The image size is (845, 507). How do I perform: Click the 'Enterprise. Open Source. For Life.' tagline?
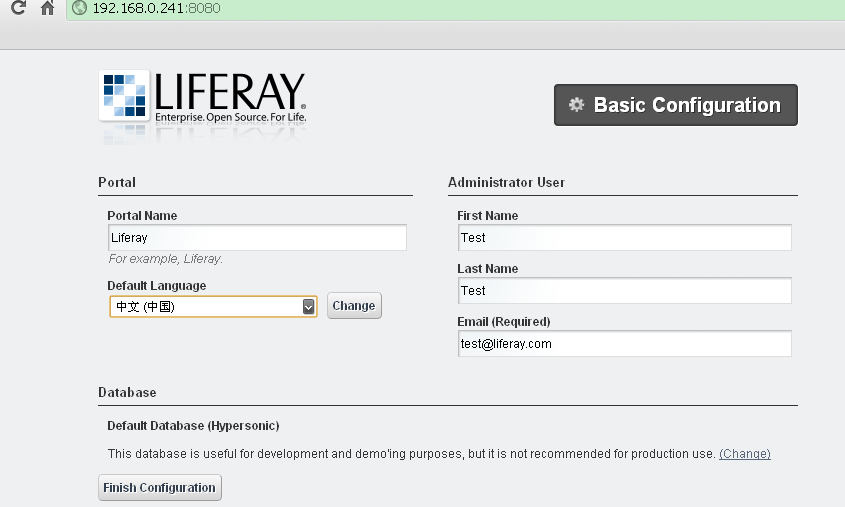tap(231, 117)
